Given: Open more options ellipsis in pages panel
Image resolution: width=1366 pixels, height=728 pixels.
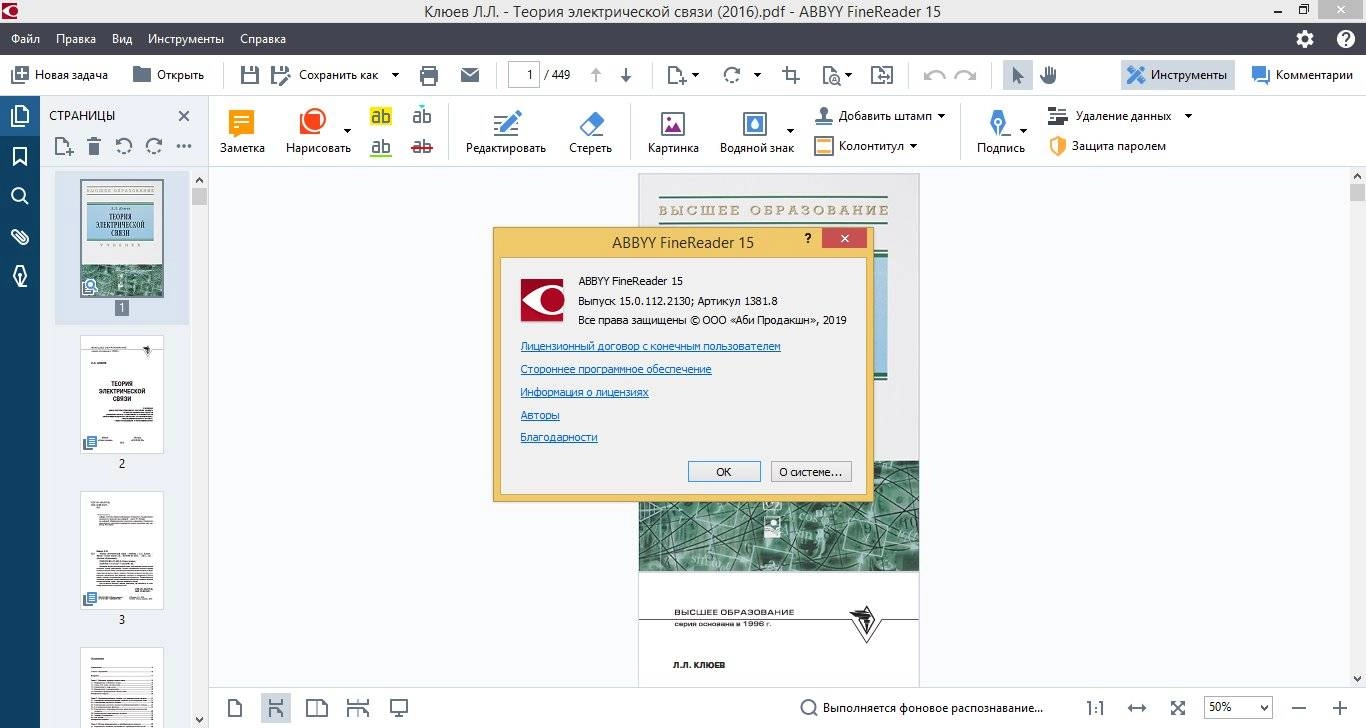Looking at the screenshot, I should pyautogui.click(x=184, y=147).
